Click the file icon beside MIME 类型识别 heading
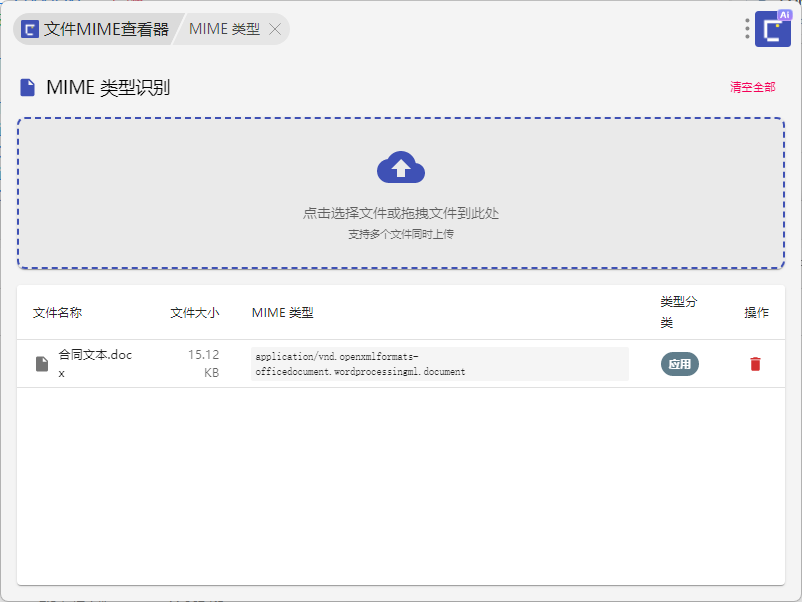The image size is (802, 602). click(29, 88)
